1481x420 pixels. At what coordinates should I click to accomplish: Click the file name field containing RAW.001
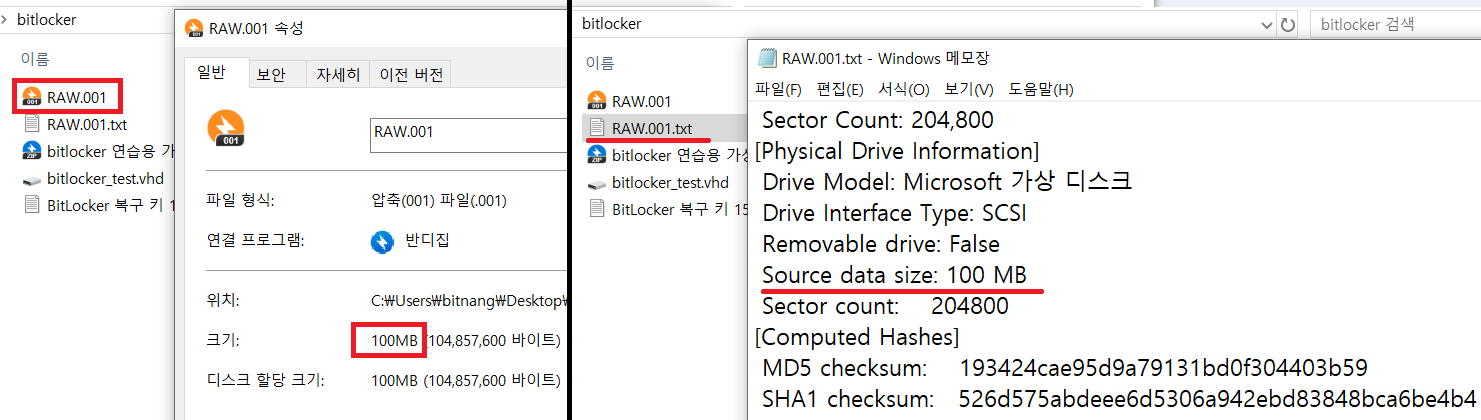[x=467, y=134]
